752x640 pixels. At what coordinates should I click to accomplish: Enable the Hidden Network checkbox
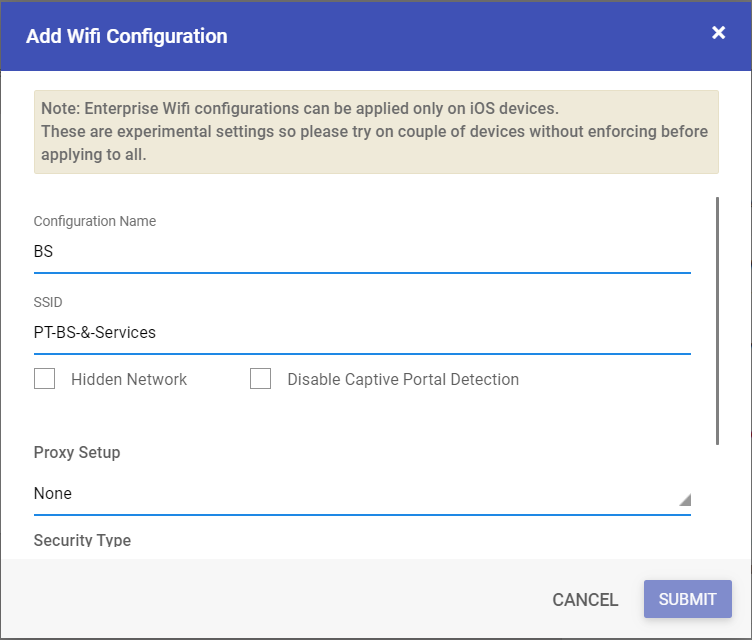pyautogui.click(x=44, y=379)
